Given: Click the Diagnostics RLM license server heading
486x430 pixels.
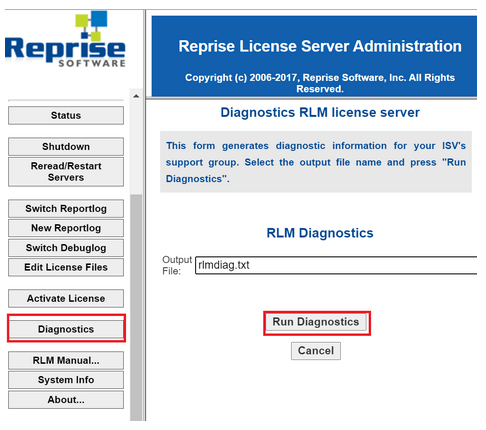Looking at the screenshot, I should click(x=320, y=112).
